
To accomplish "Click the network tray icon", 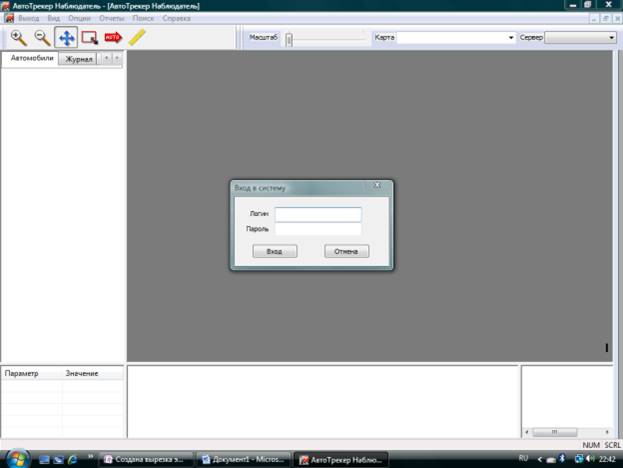I will pyautogui.click(x=579, y=459).
